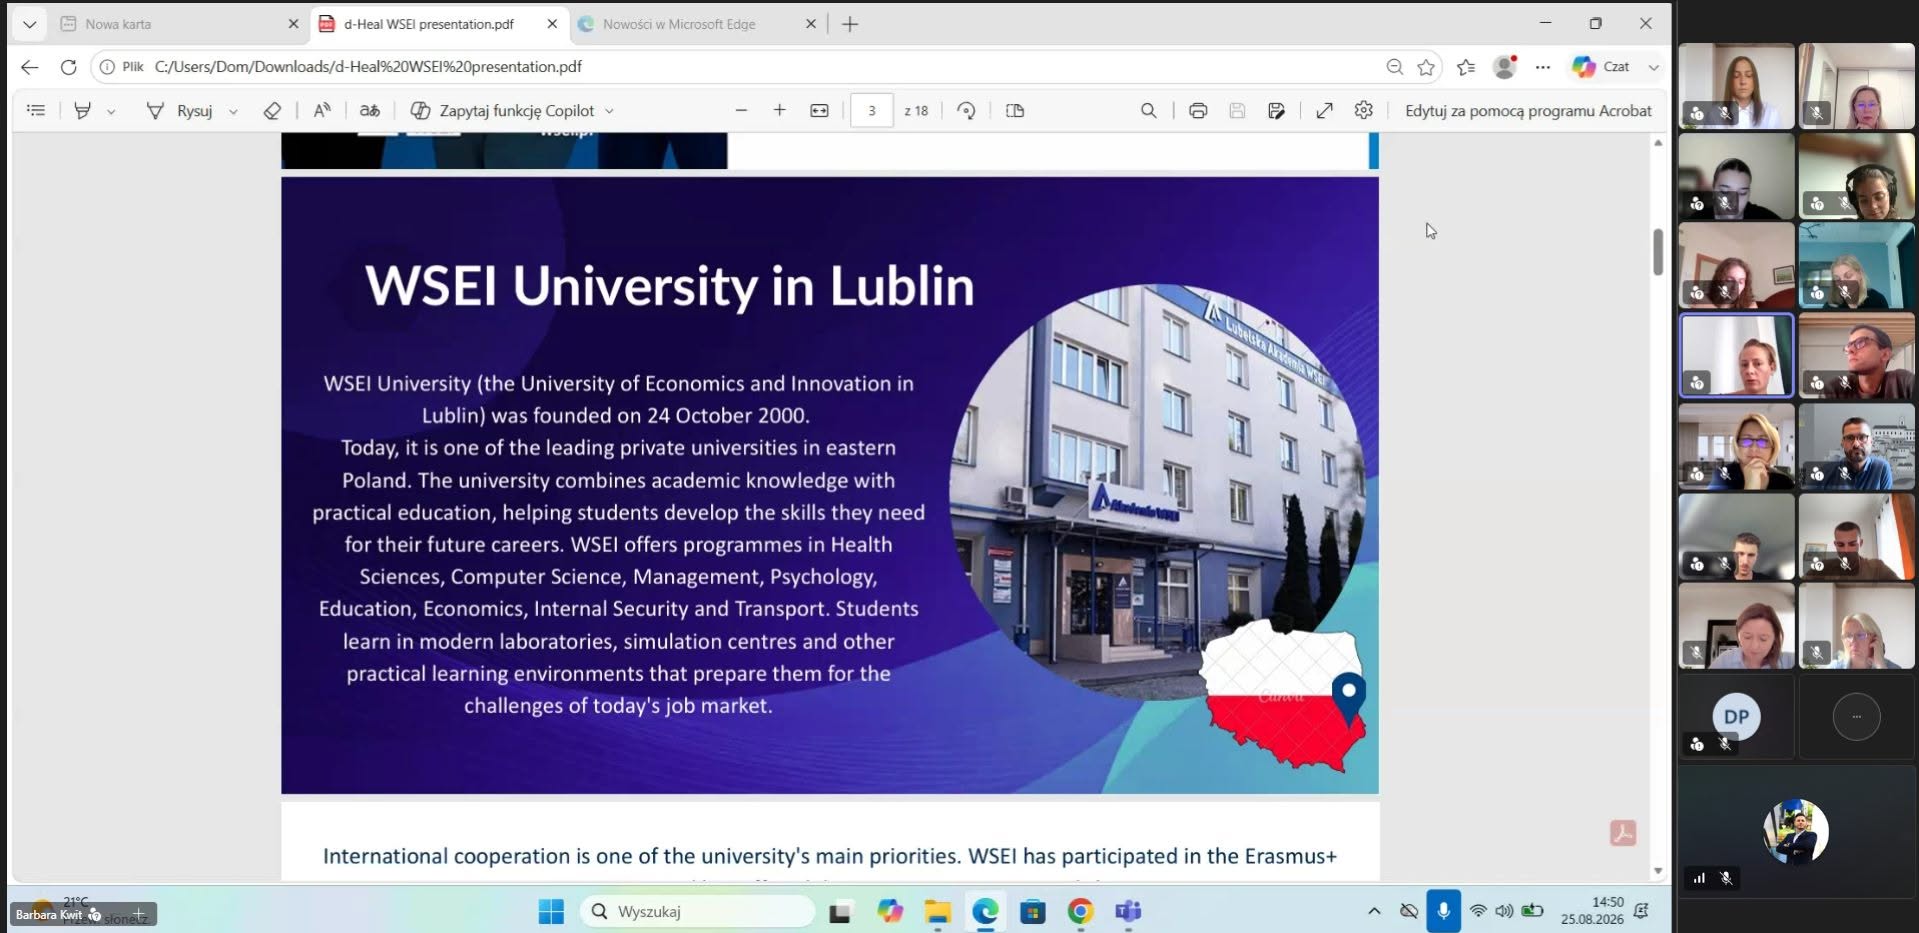Click Zapytaj funkcję Copilot button
The height and width of the screenshot is (933, 1919).
[x=503, y=111]
